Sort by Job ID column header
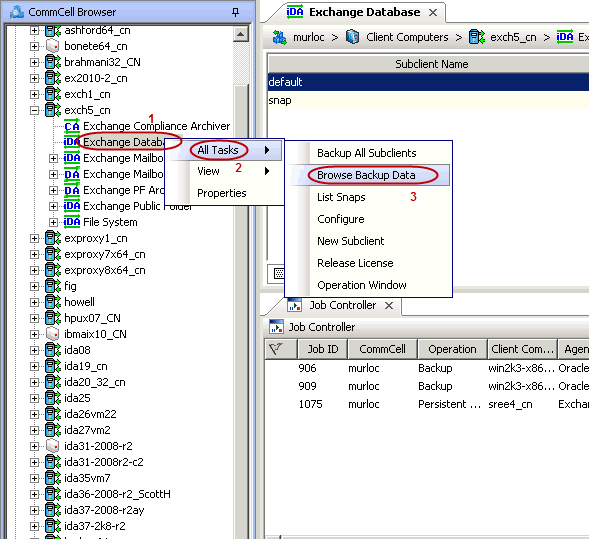589x539 pixels. pyautogui.click(x=323, y=349)
